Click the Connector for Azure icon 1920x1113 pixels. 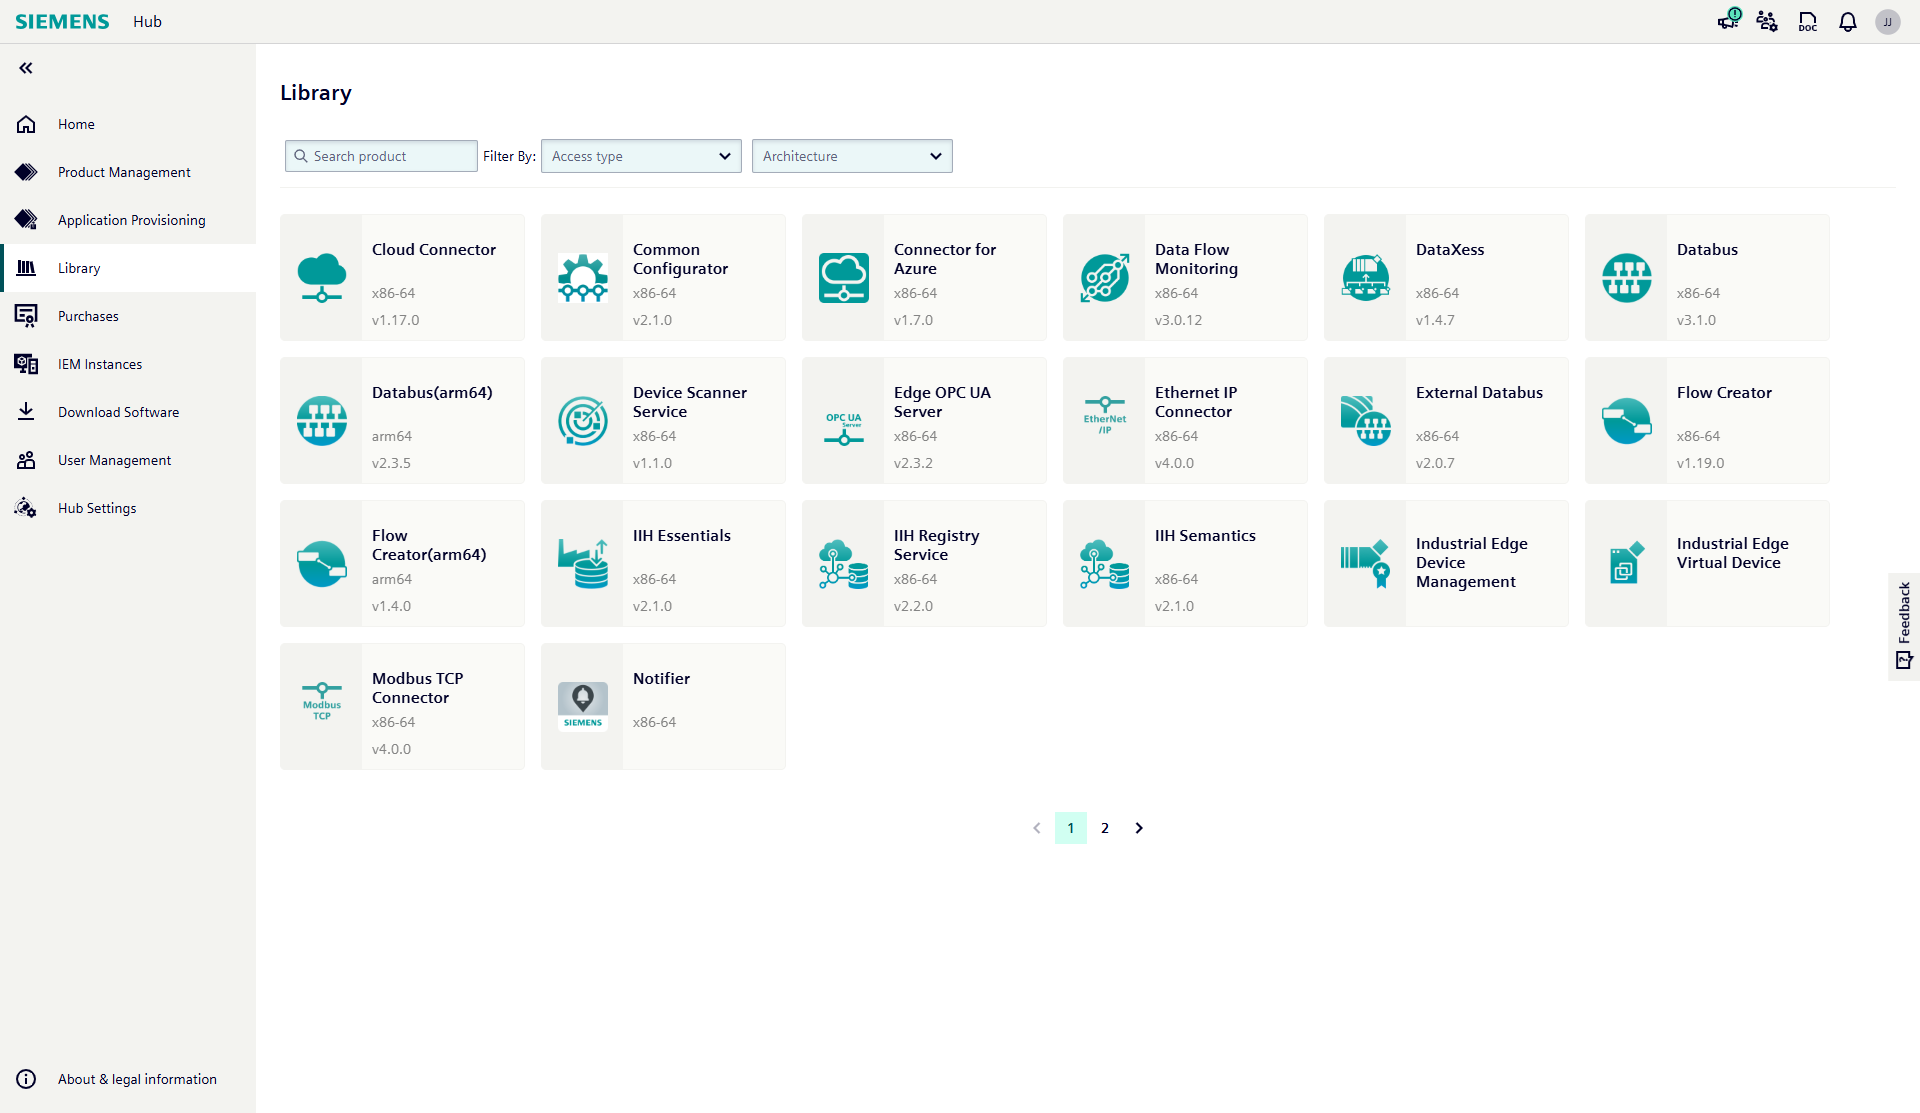pyautogui.click(x=844, y=278)
